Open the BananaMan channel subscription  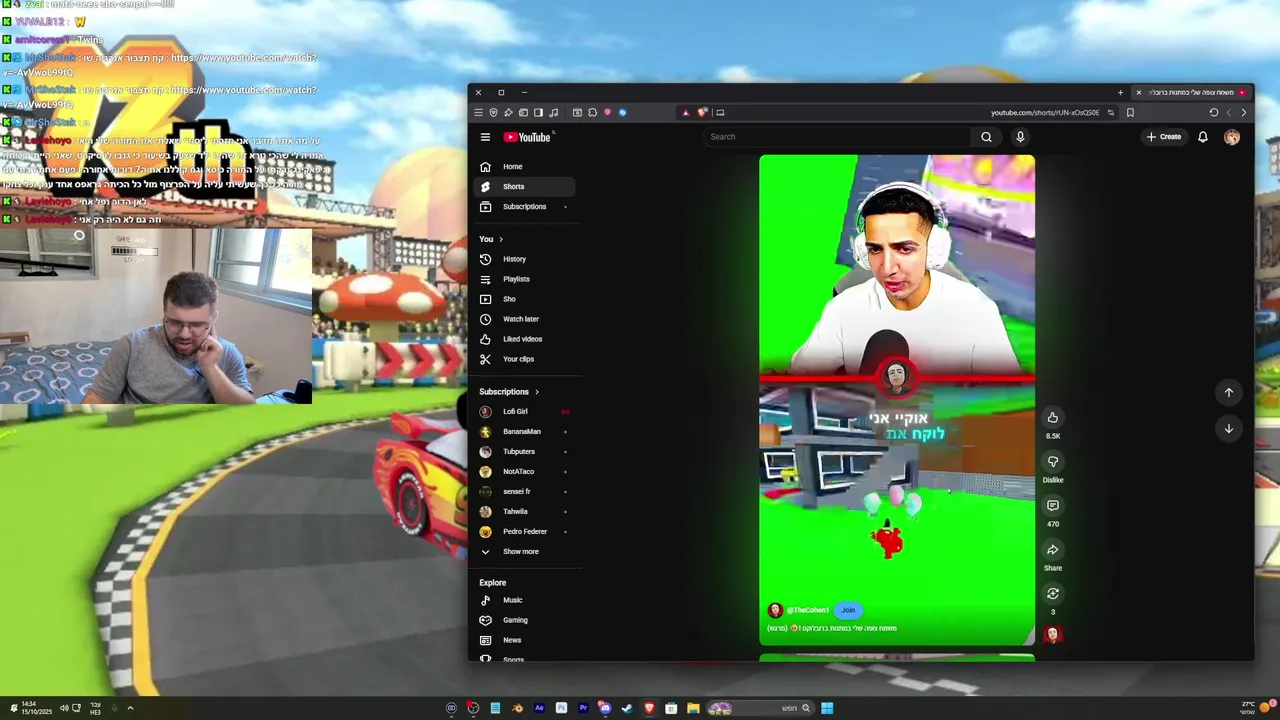525,432
